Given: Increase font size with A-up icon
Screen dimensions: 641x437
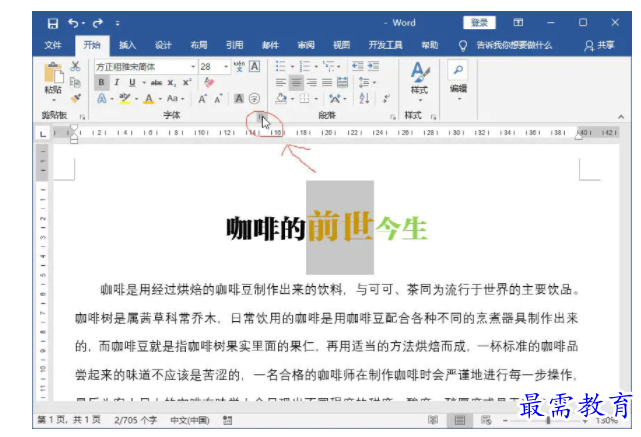Looking at the screenshot, I should (202, 99).
